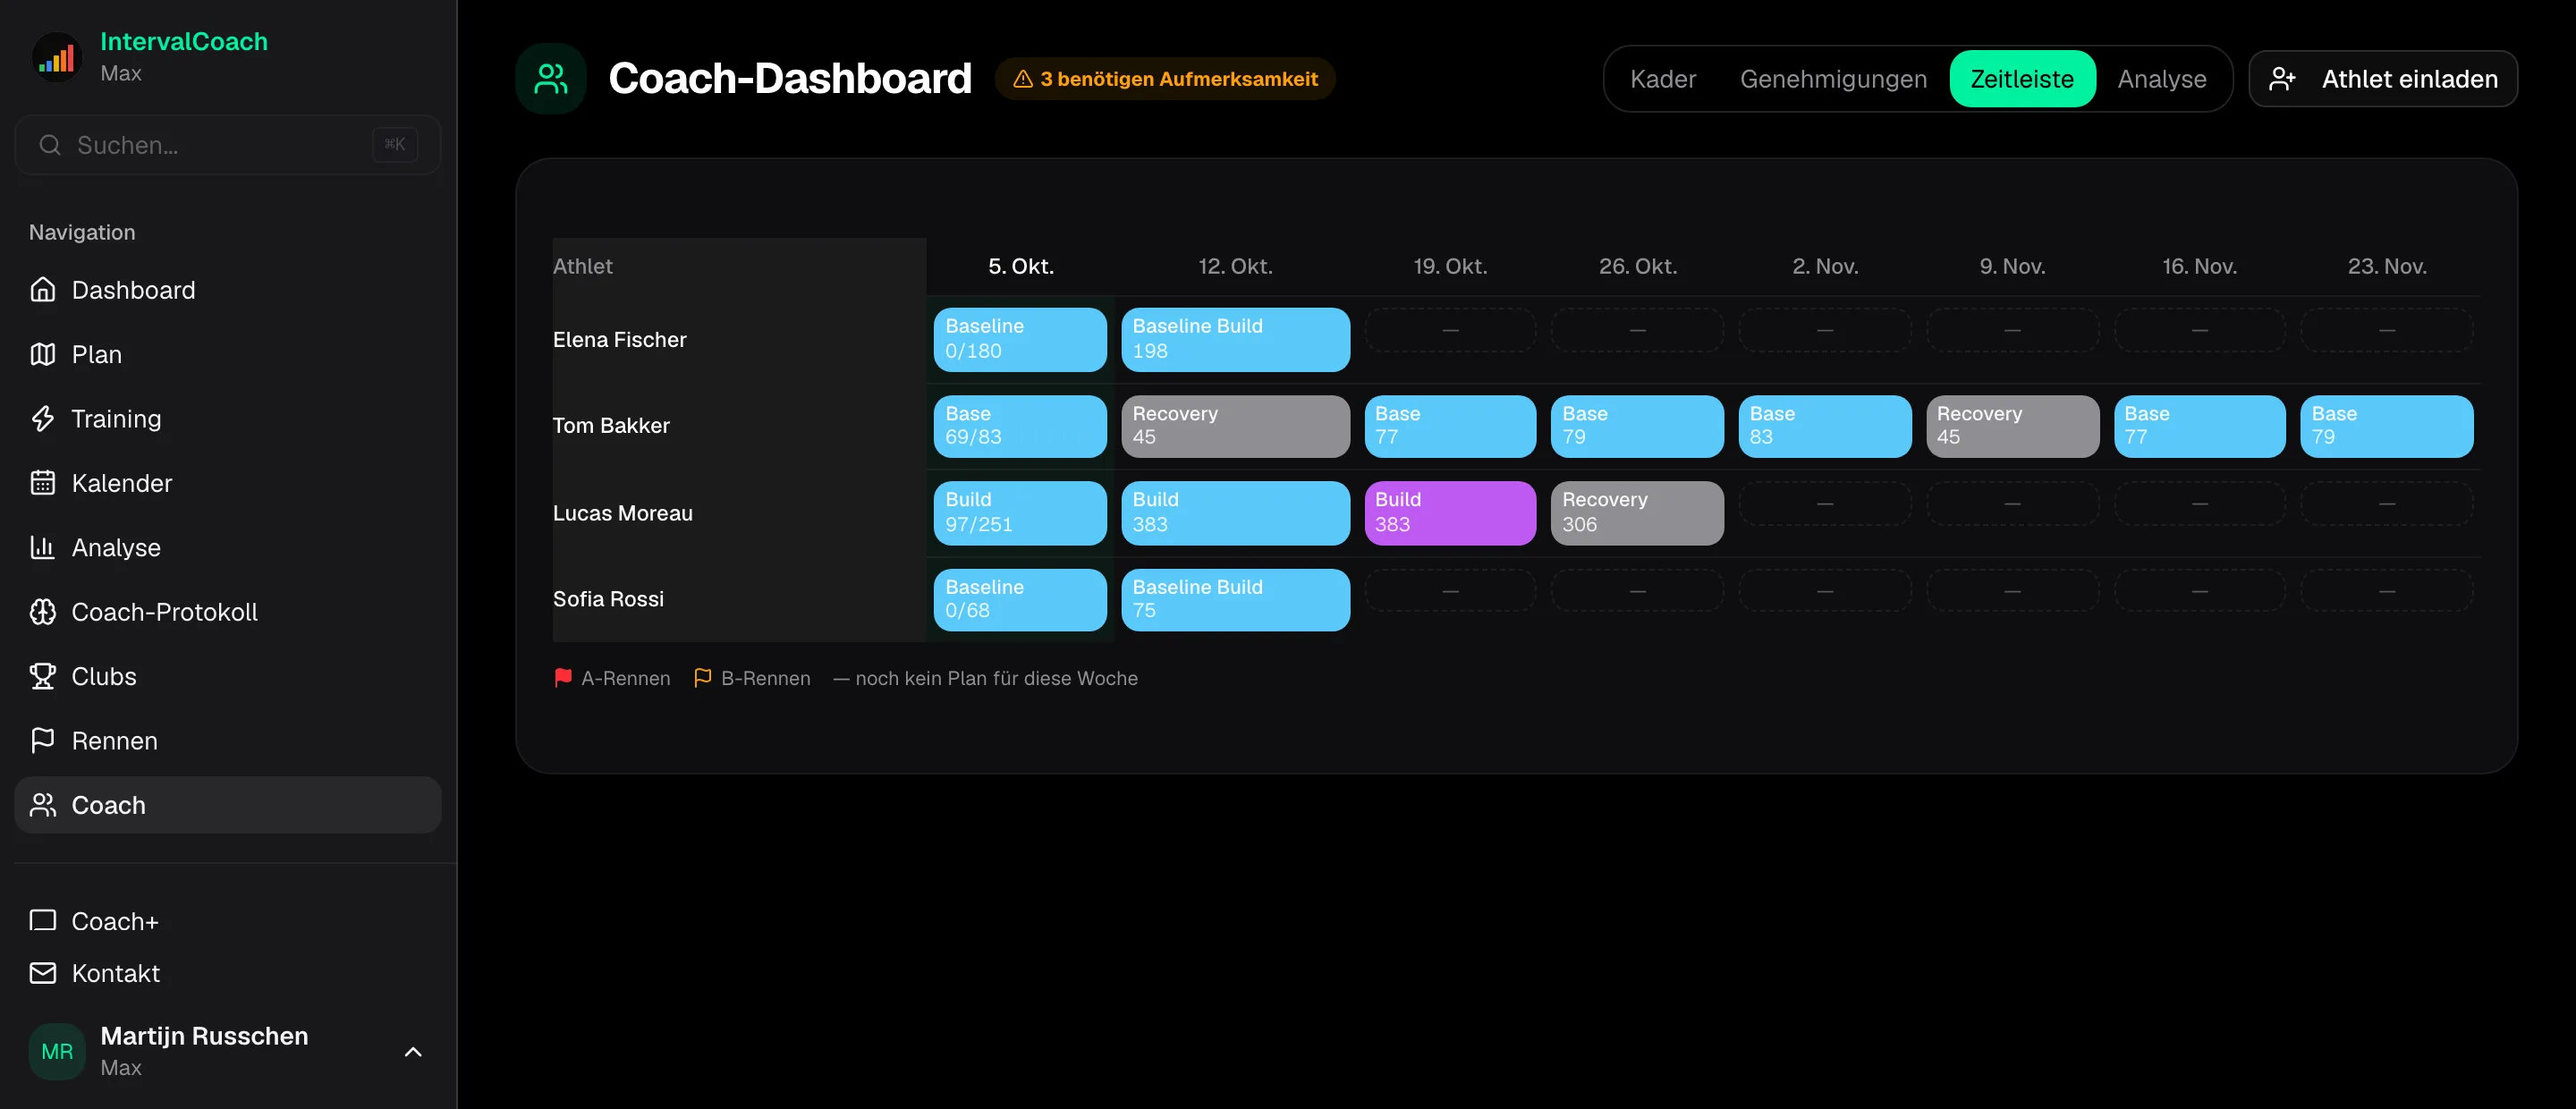Select Tom Bakker's Base 69/83 block

click(1020, 426)
